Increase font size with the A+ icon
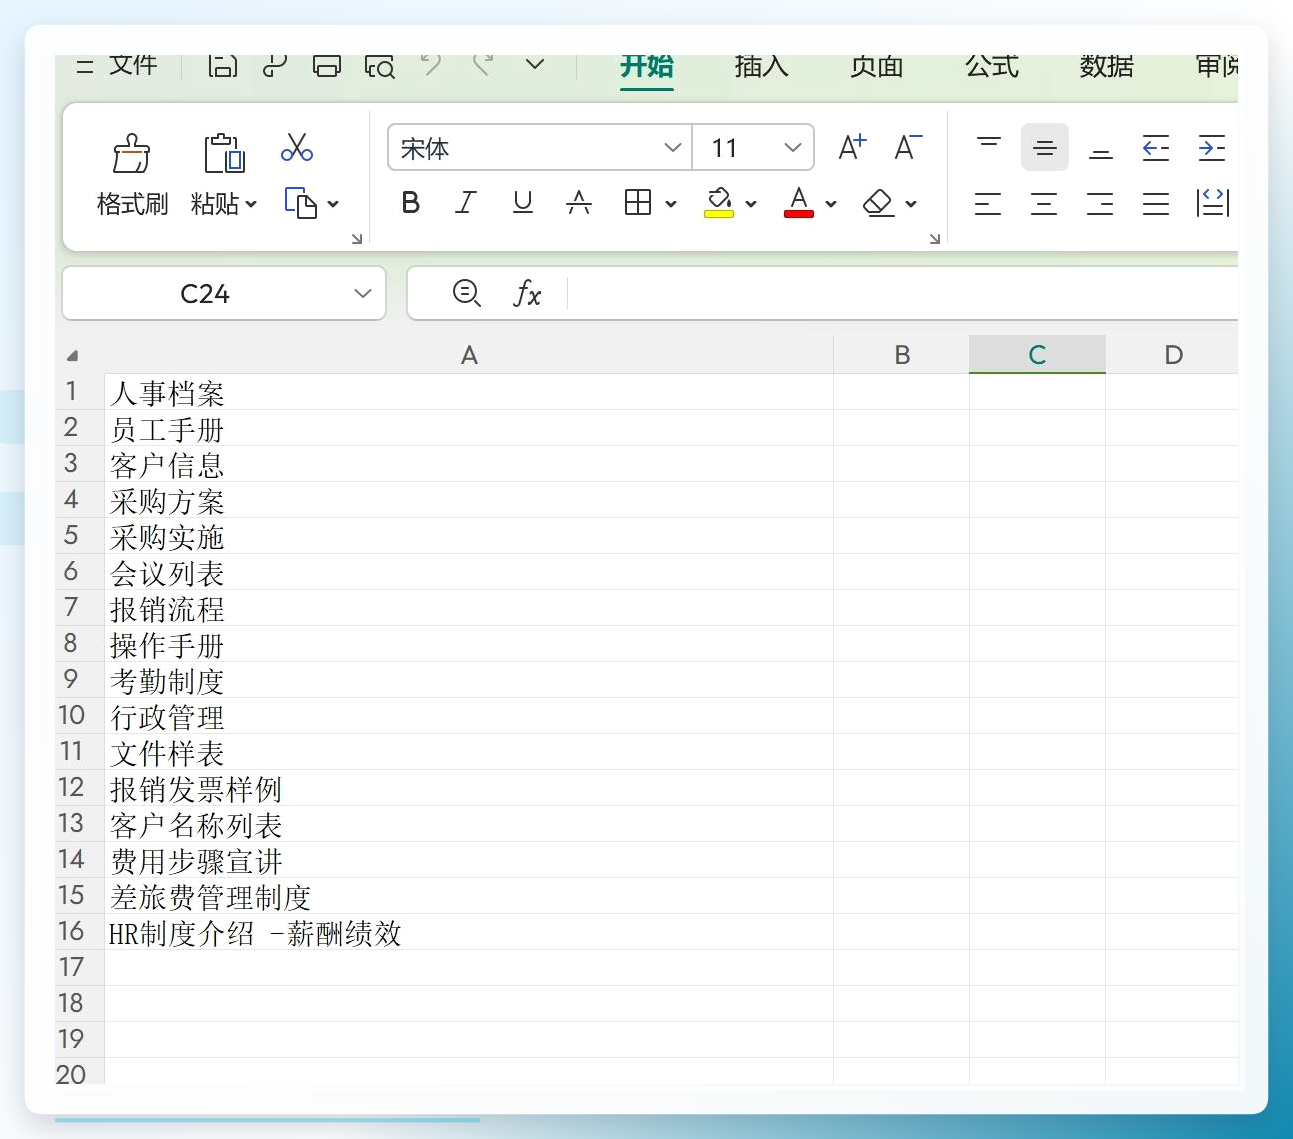The height and width of the screenshot is (1139, 1293). [x=852, y=148]
